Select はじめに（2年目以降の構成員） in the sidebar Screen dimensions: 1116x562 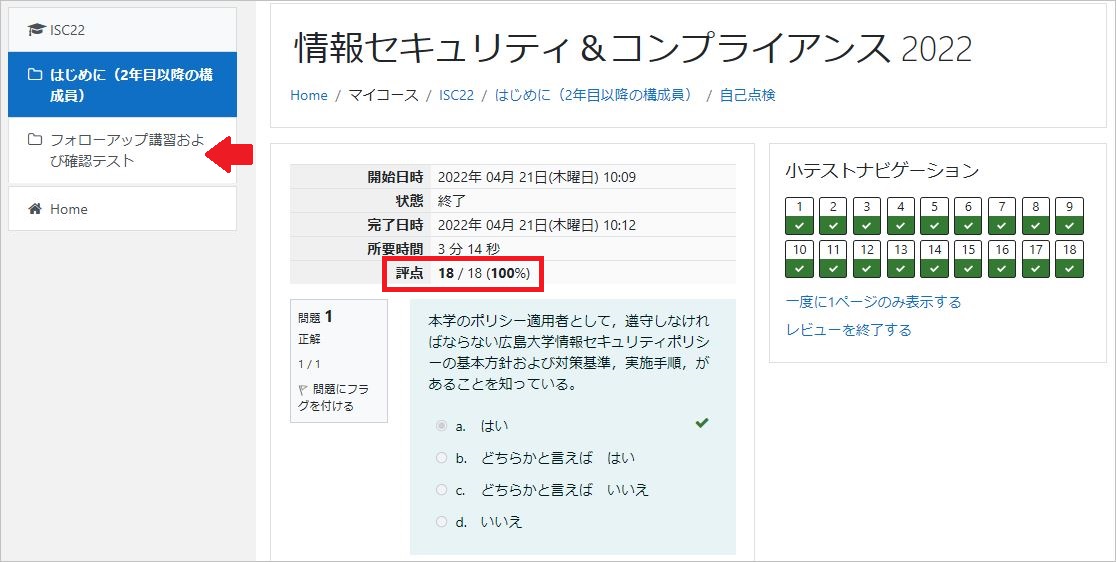coord(122,85)
